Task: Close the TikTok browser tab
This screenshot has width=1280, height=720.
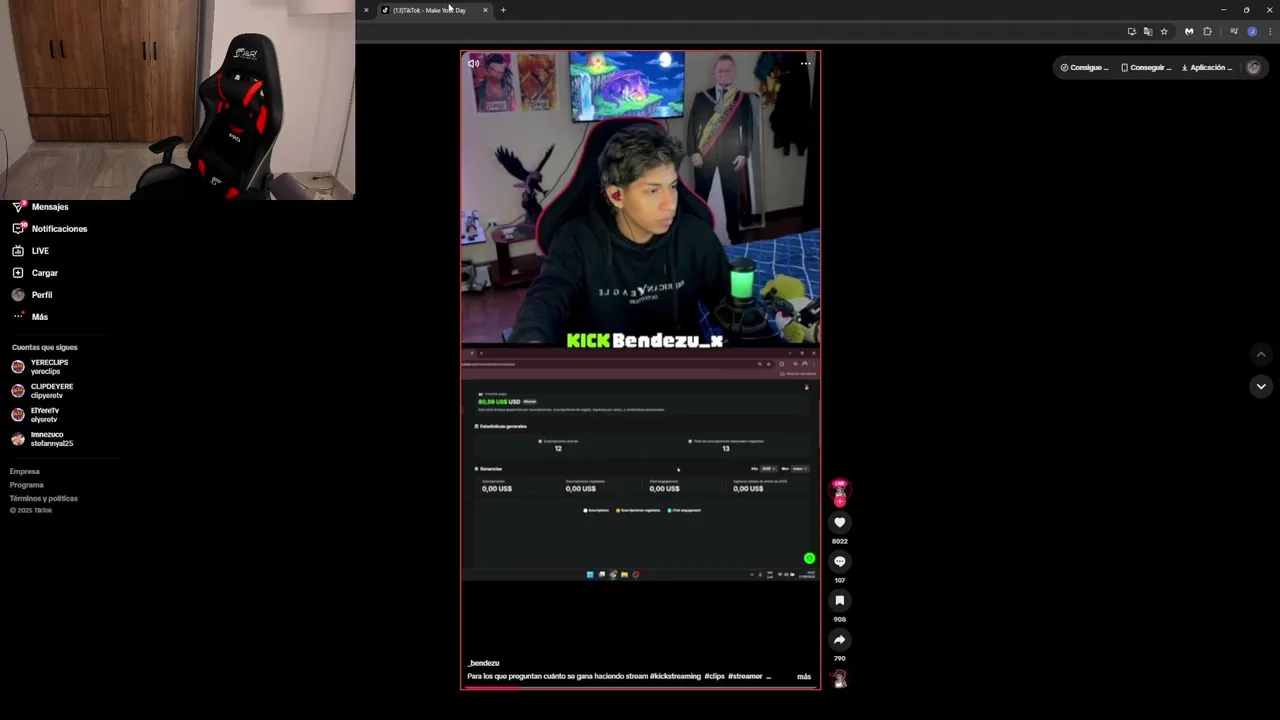Action: coord(486,10)
